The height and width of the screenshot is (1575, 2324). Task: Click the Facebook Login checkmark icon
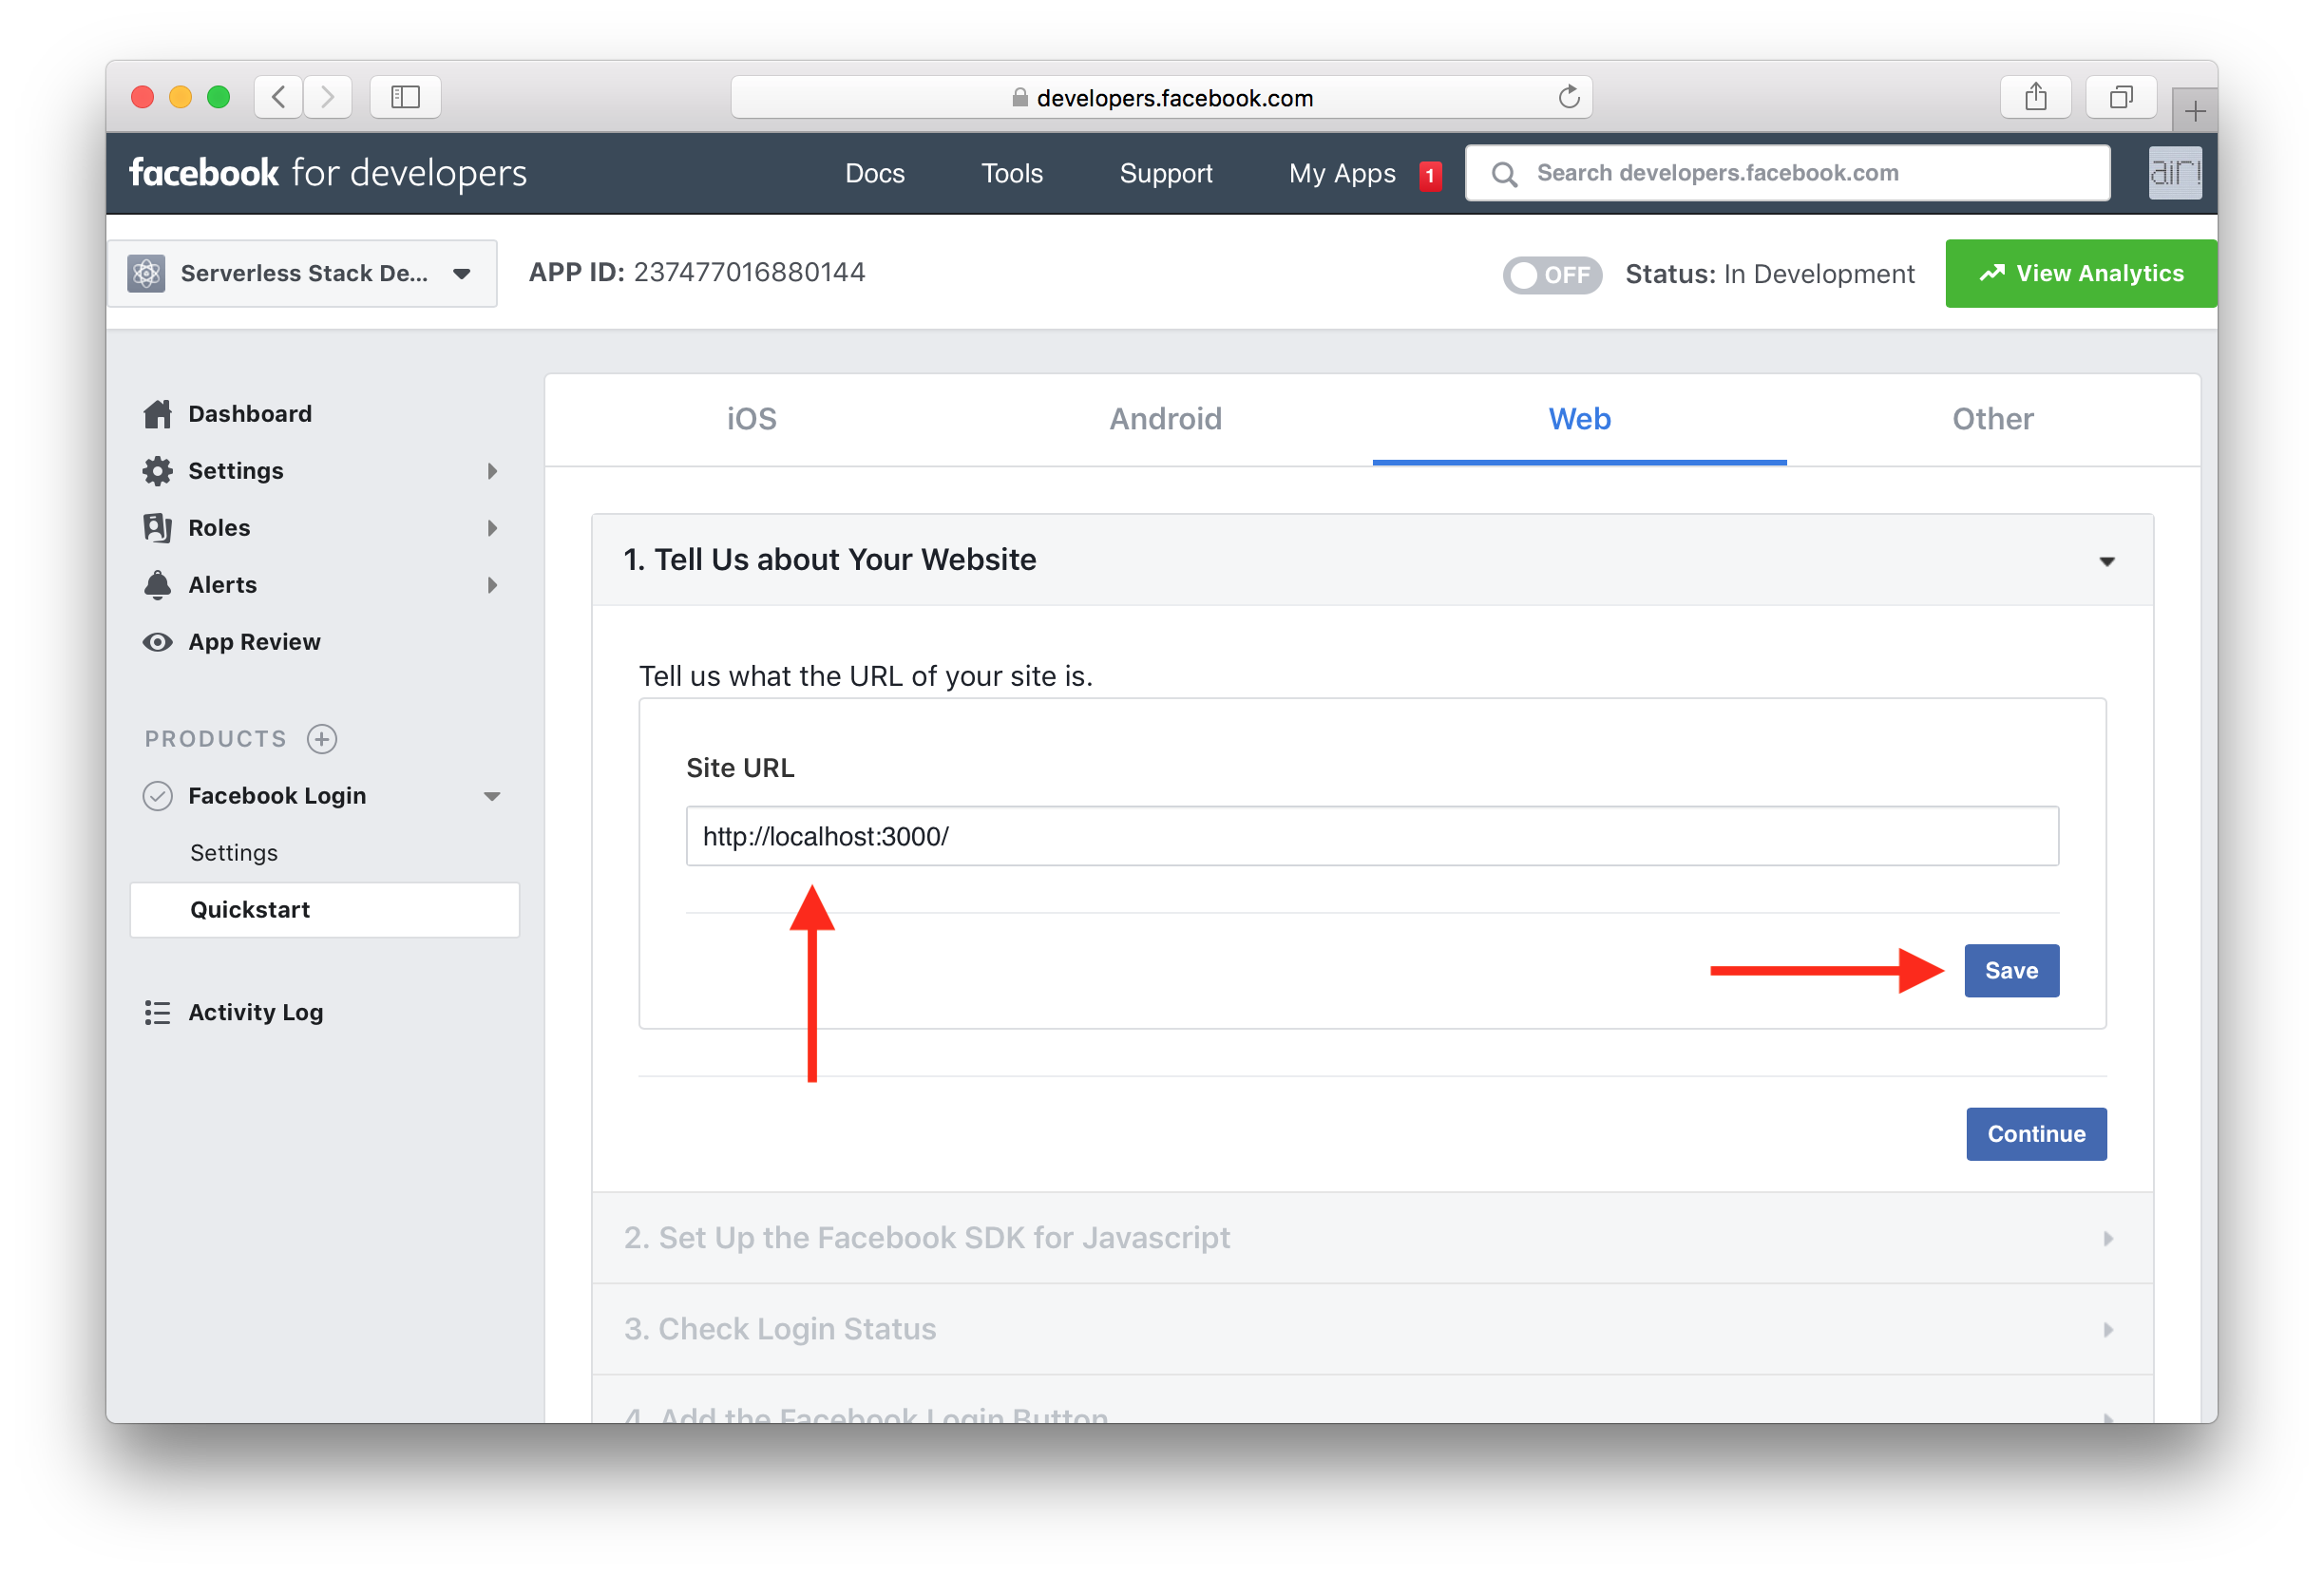click(157, 794)
